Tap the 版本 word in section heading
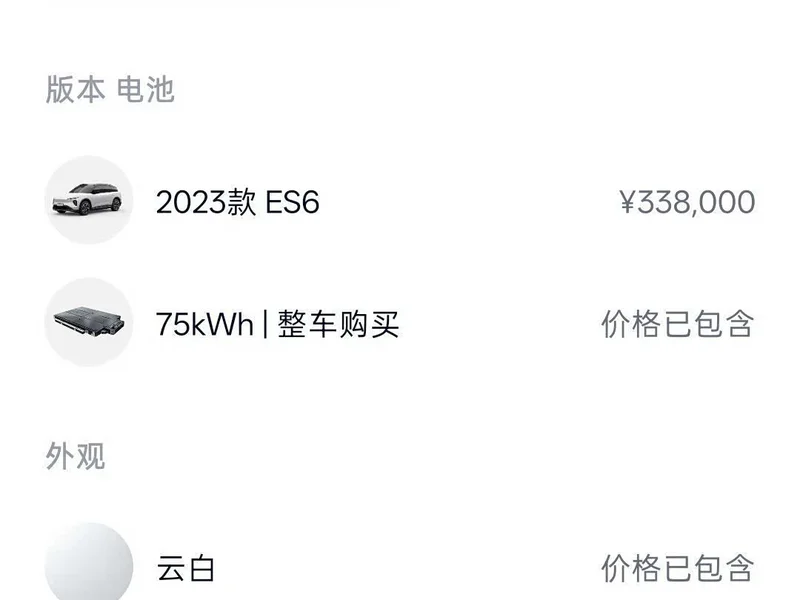Image resolution: width=800 pixels, height=600 pixels. (x=76, y=89)
